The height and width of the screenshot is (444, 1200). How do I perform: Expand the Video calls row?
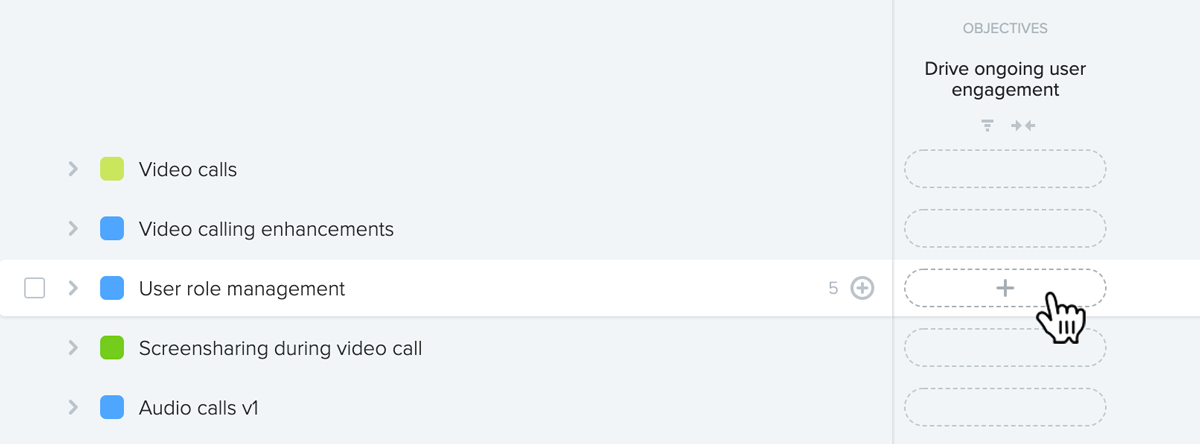click(x=72, y=169)
